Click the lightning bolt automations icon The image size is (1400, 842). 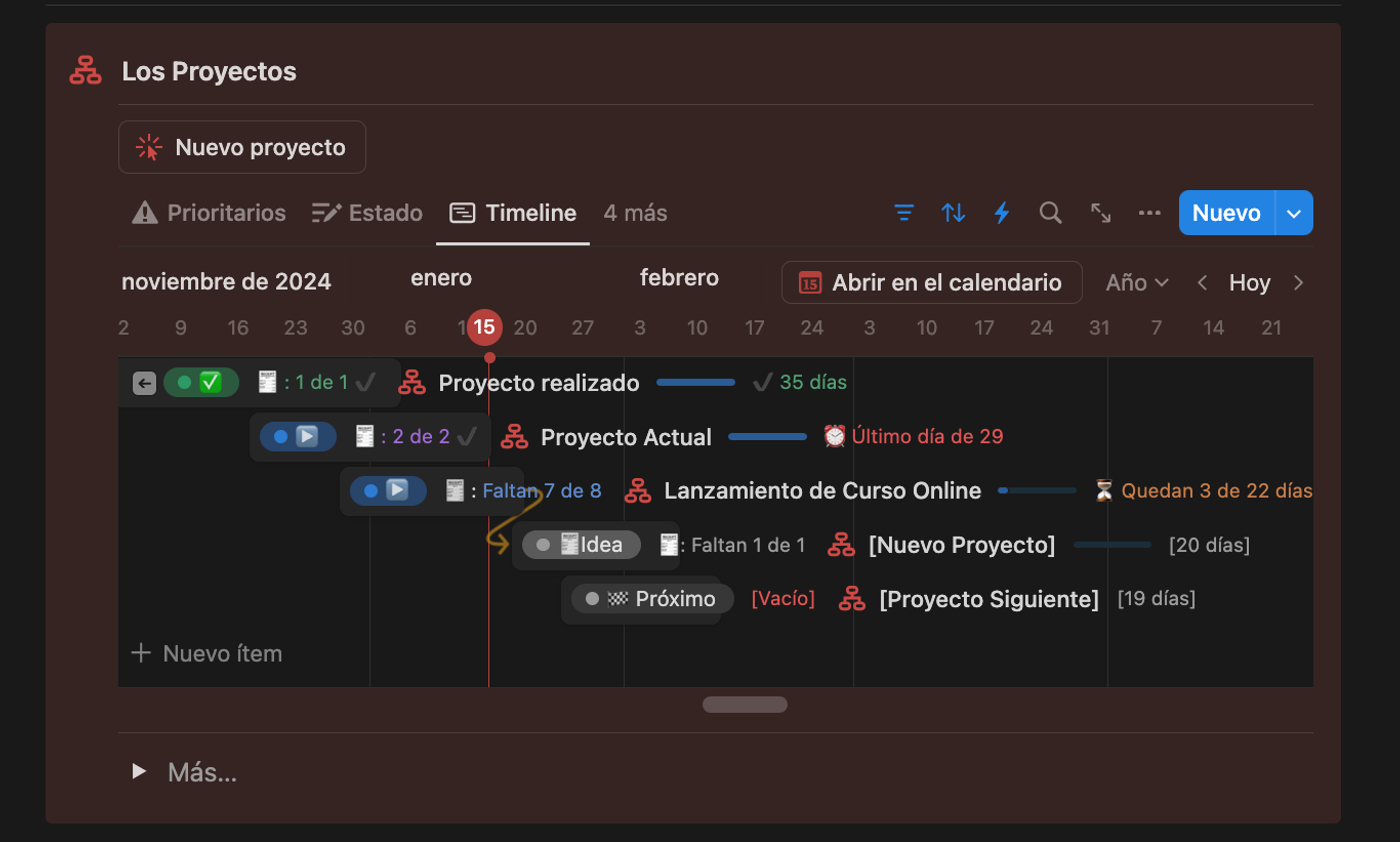(x=1001, y=213)
